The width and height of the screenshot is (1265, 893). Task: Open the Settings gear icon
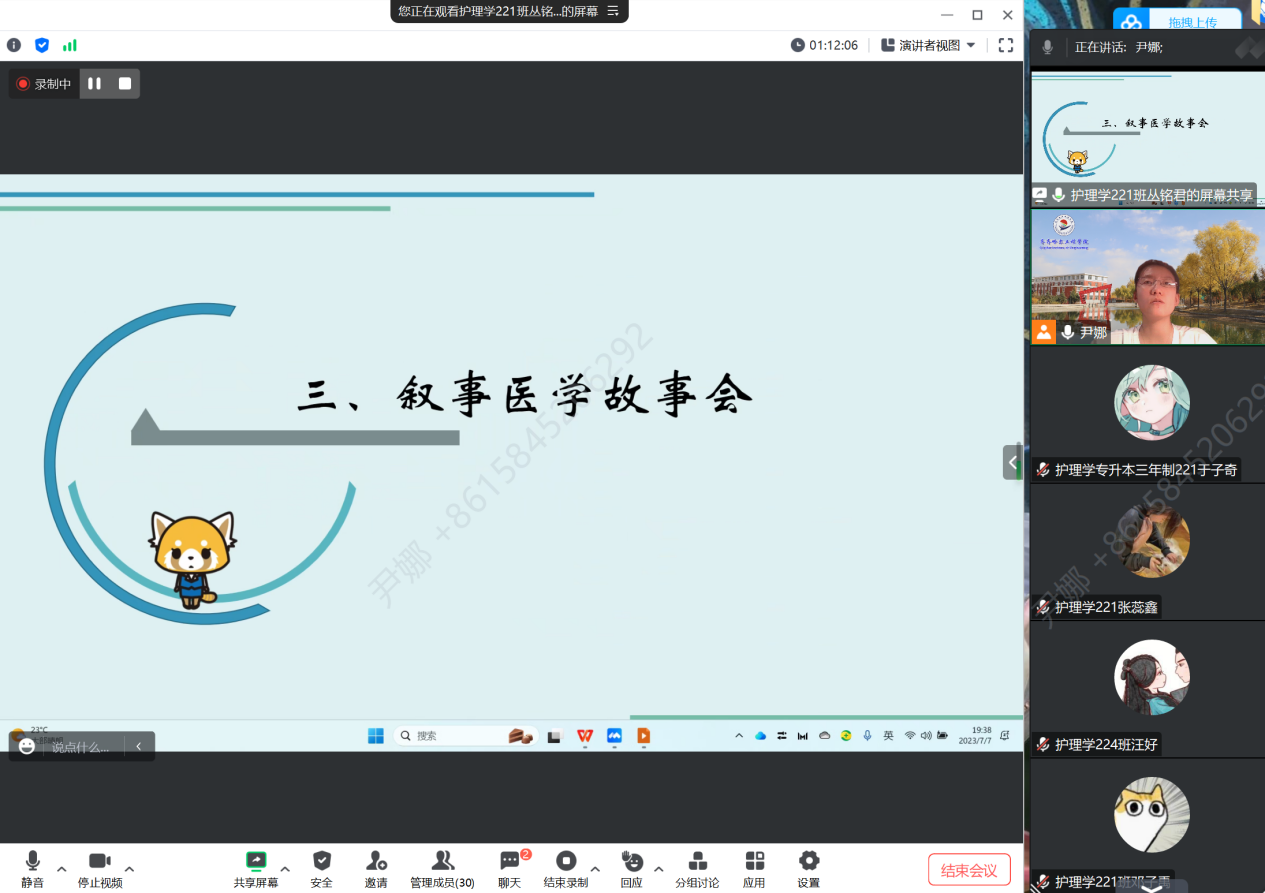click(x=808, y=862)
